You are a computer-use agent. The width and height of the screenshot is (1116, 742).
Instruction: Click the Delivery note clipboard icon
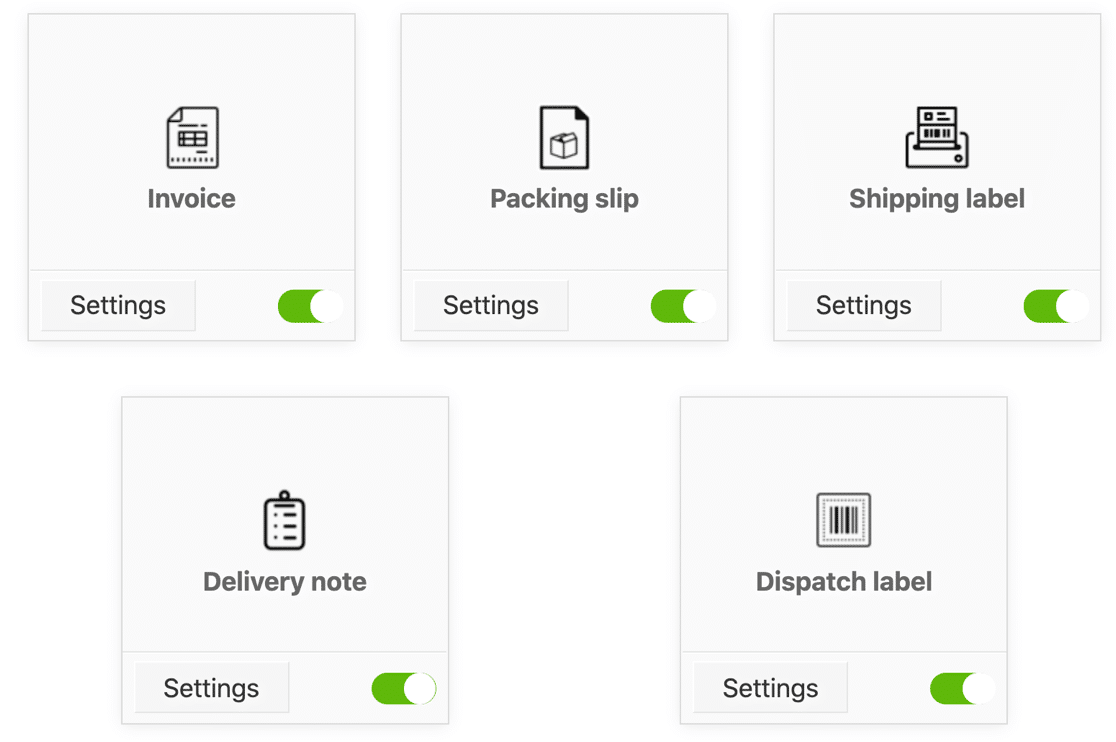pos(285,520)
